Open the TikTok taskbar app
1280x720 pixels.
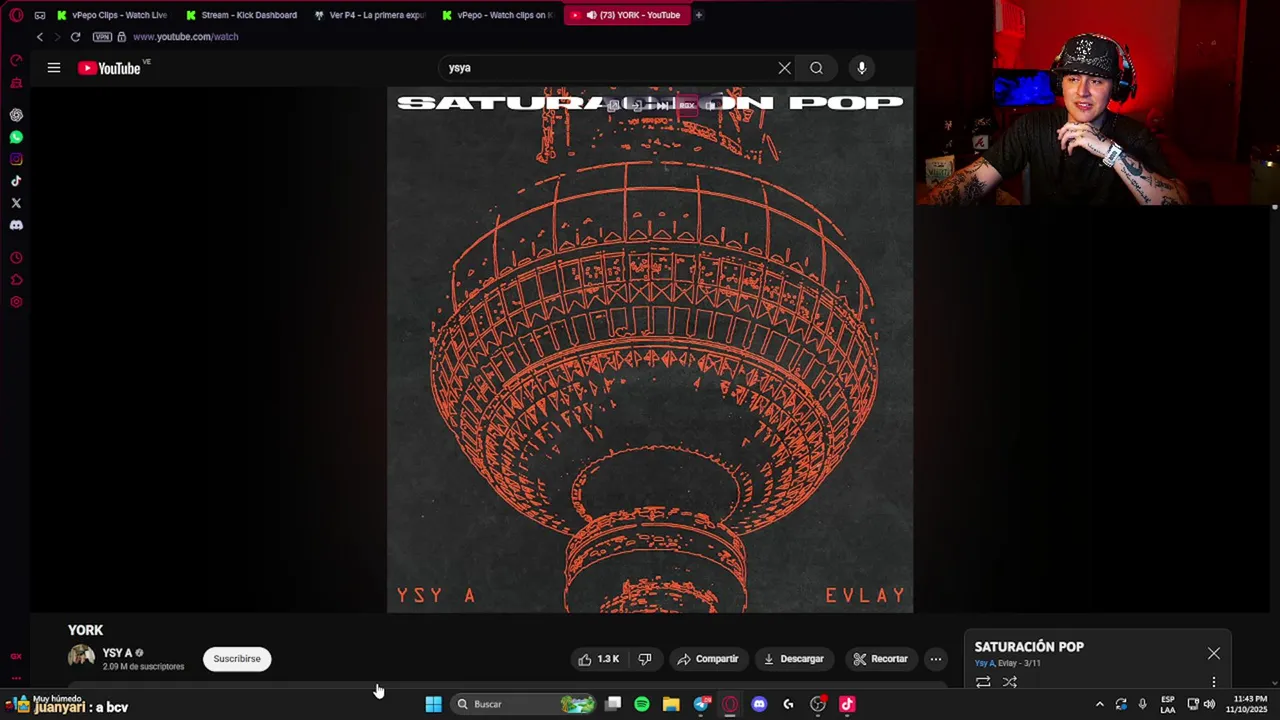pos(847,704)
